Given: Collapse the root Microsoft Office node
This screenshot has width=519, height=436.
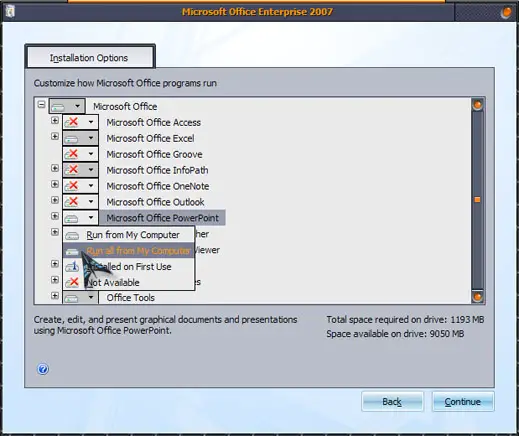Looking at the screenshot, I should pyautogui.click(x=41, y=104).
